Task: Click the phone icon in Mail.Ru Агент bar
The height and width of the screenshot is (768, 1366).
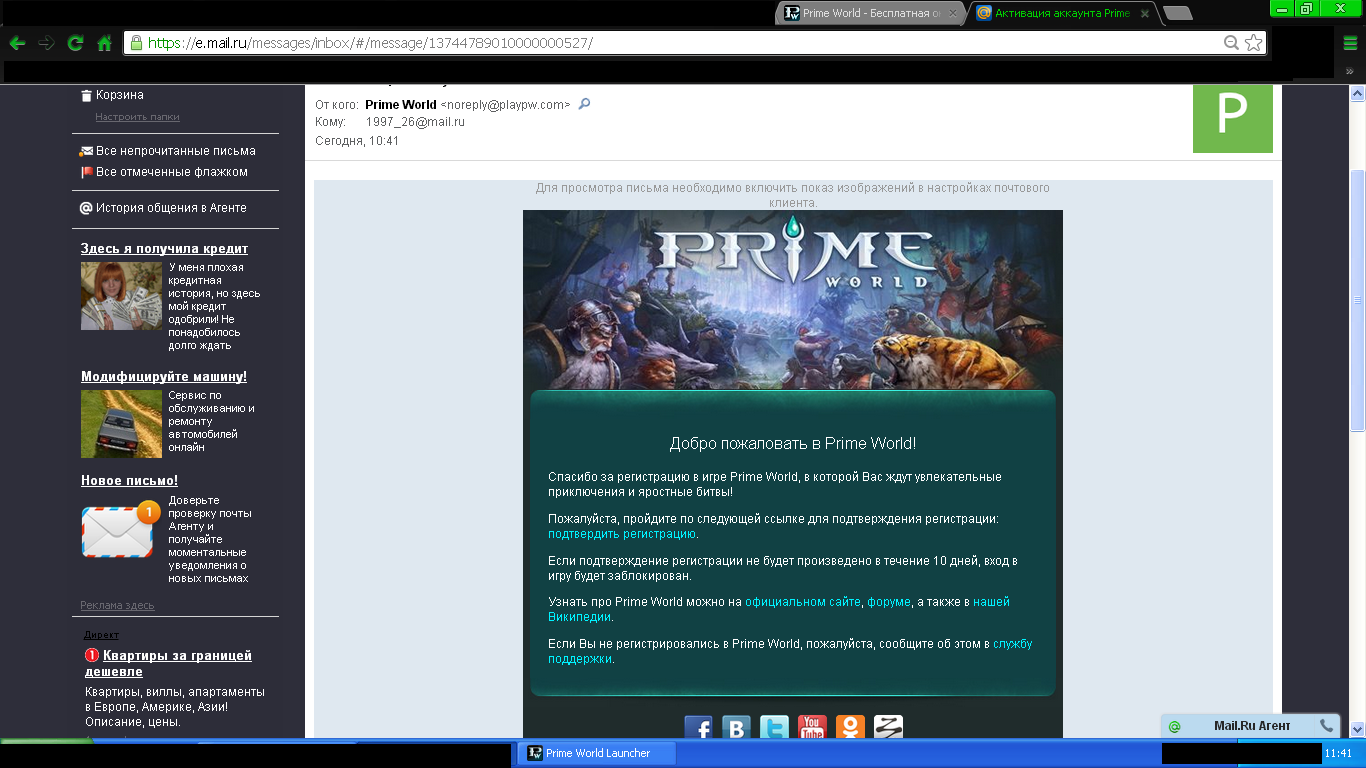Action: [1326, 726]
